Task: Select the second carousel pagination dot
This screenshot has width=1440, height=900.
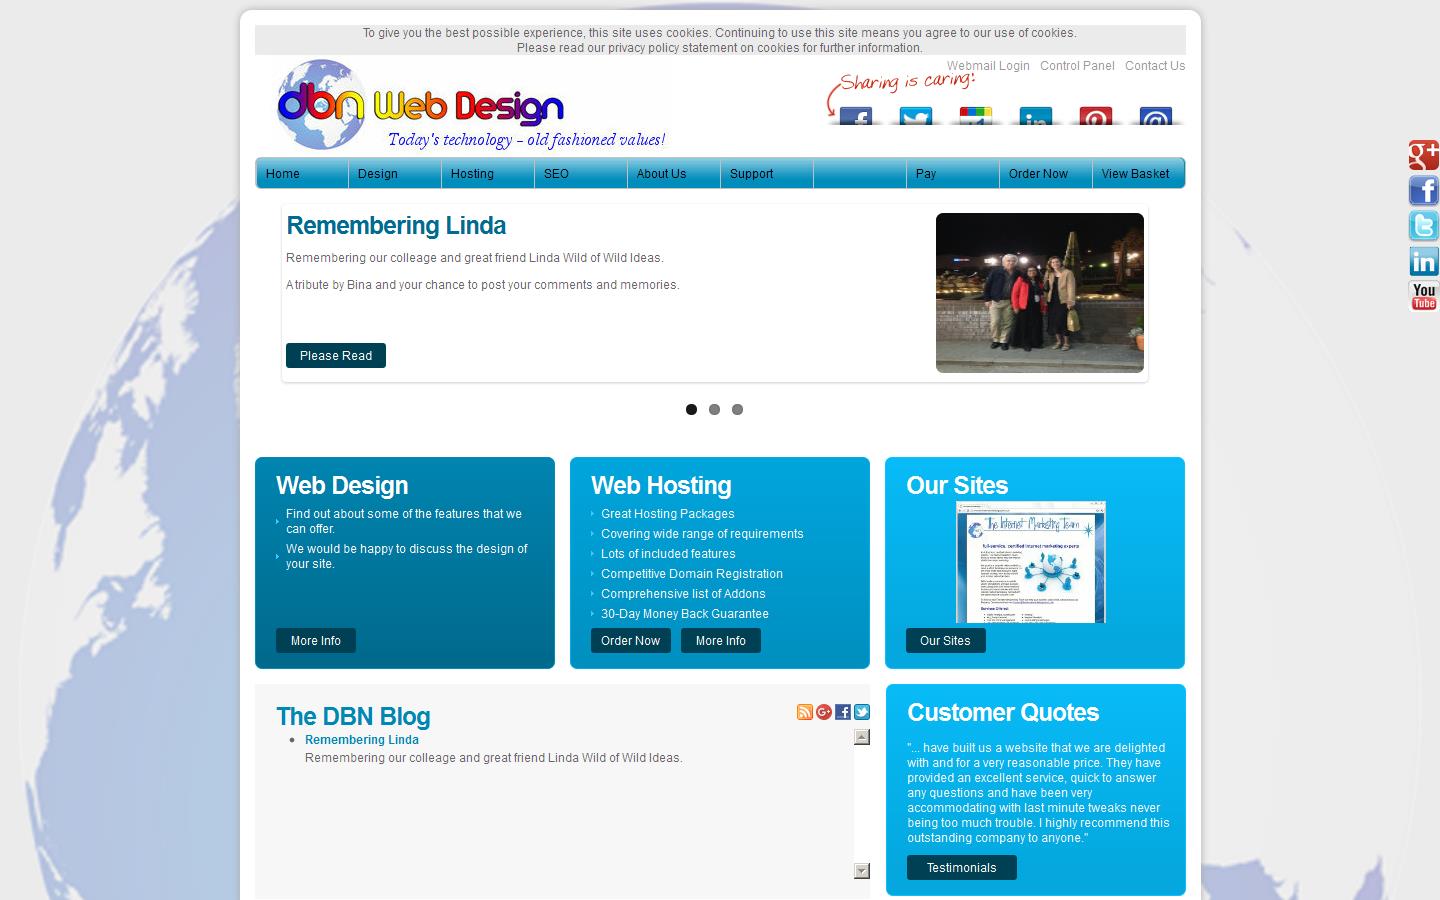Action: (714, 409)
